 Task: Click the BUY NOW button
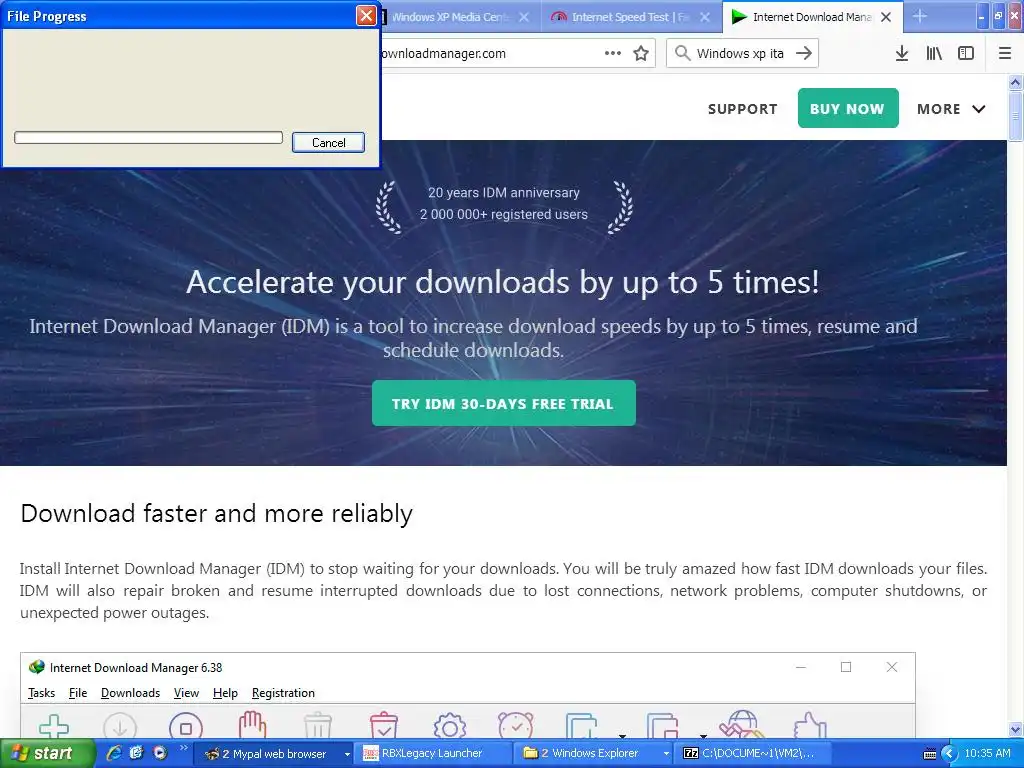848,108
